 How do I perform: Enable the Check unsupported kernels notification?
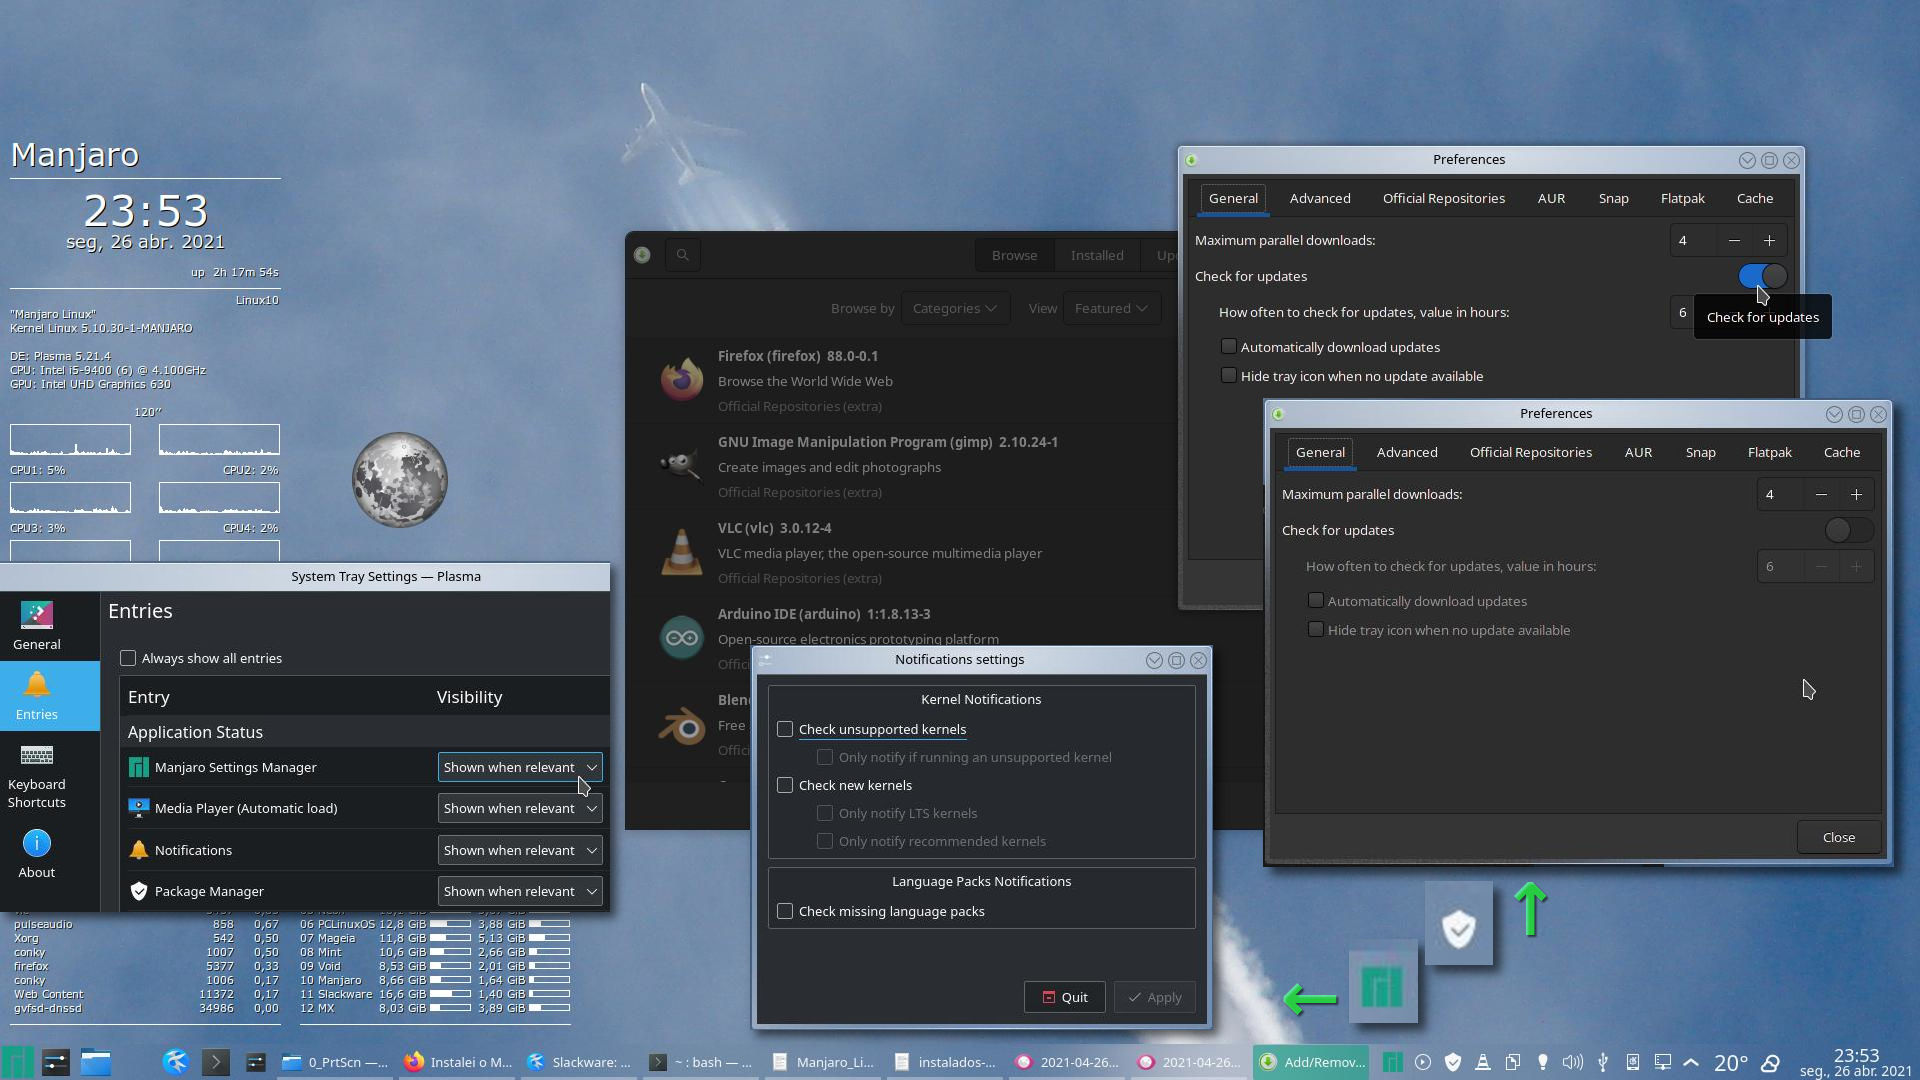point(784,729)
